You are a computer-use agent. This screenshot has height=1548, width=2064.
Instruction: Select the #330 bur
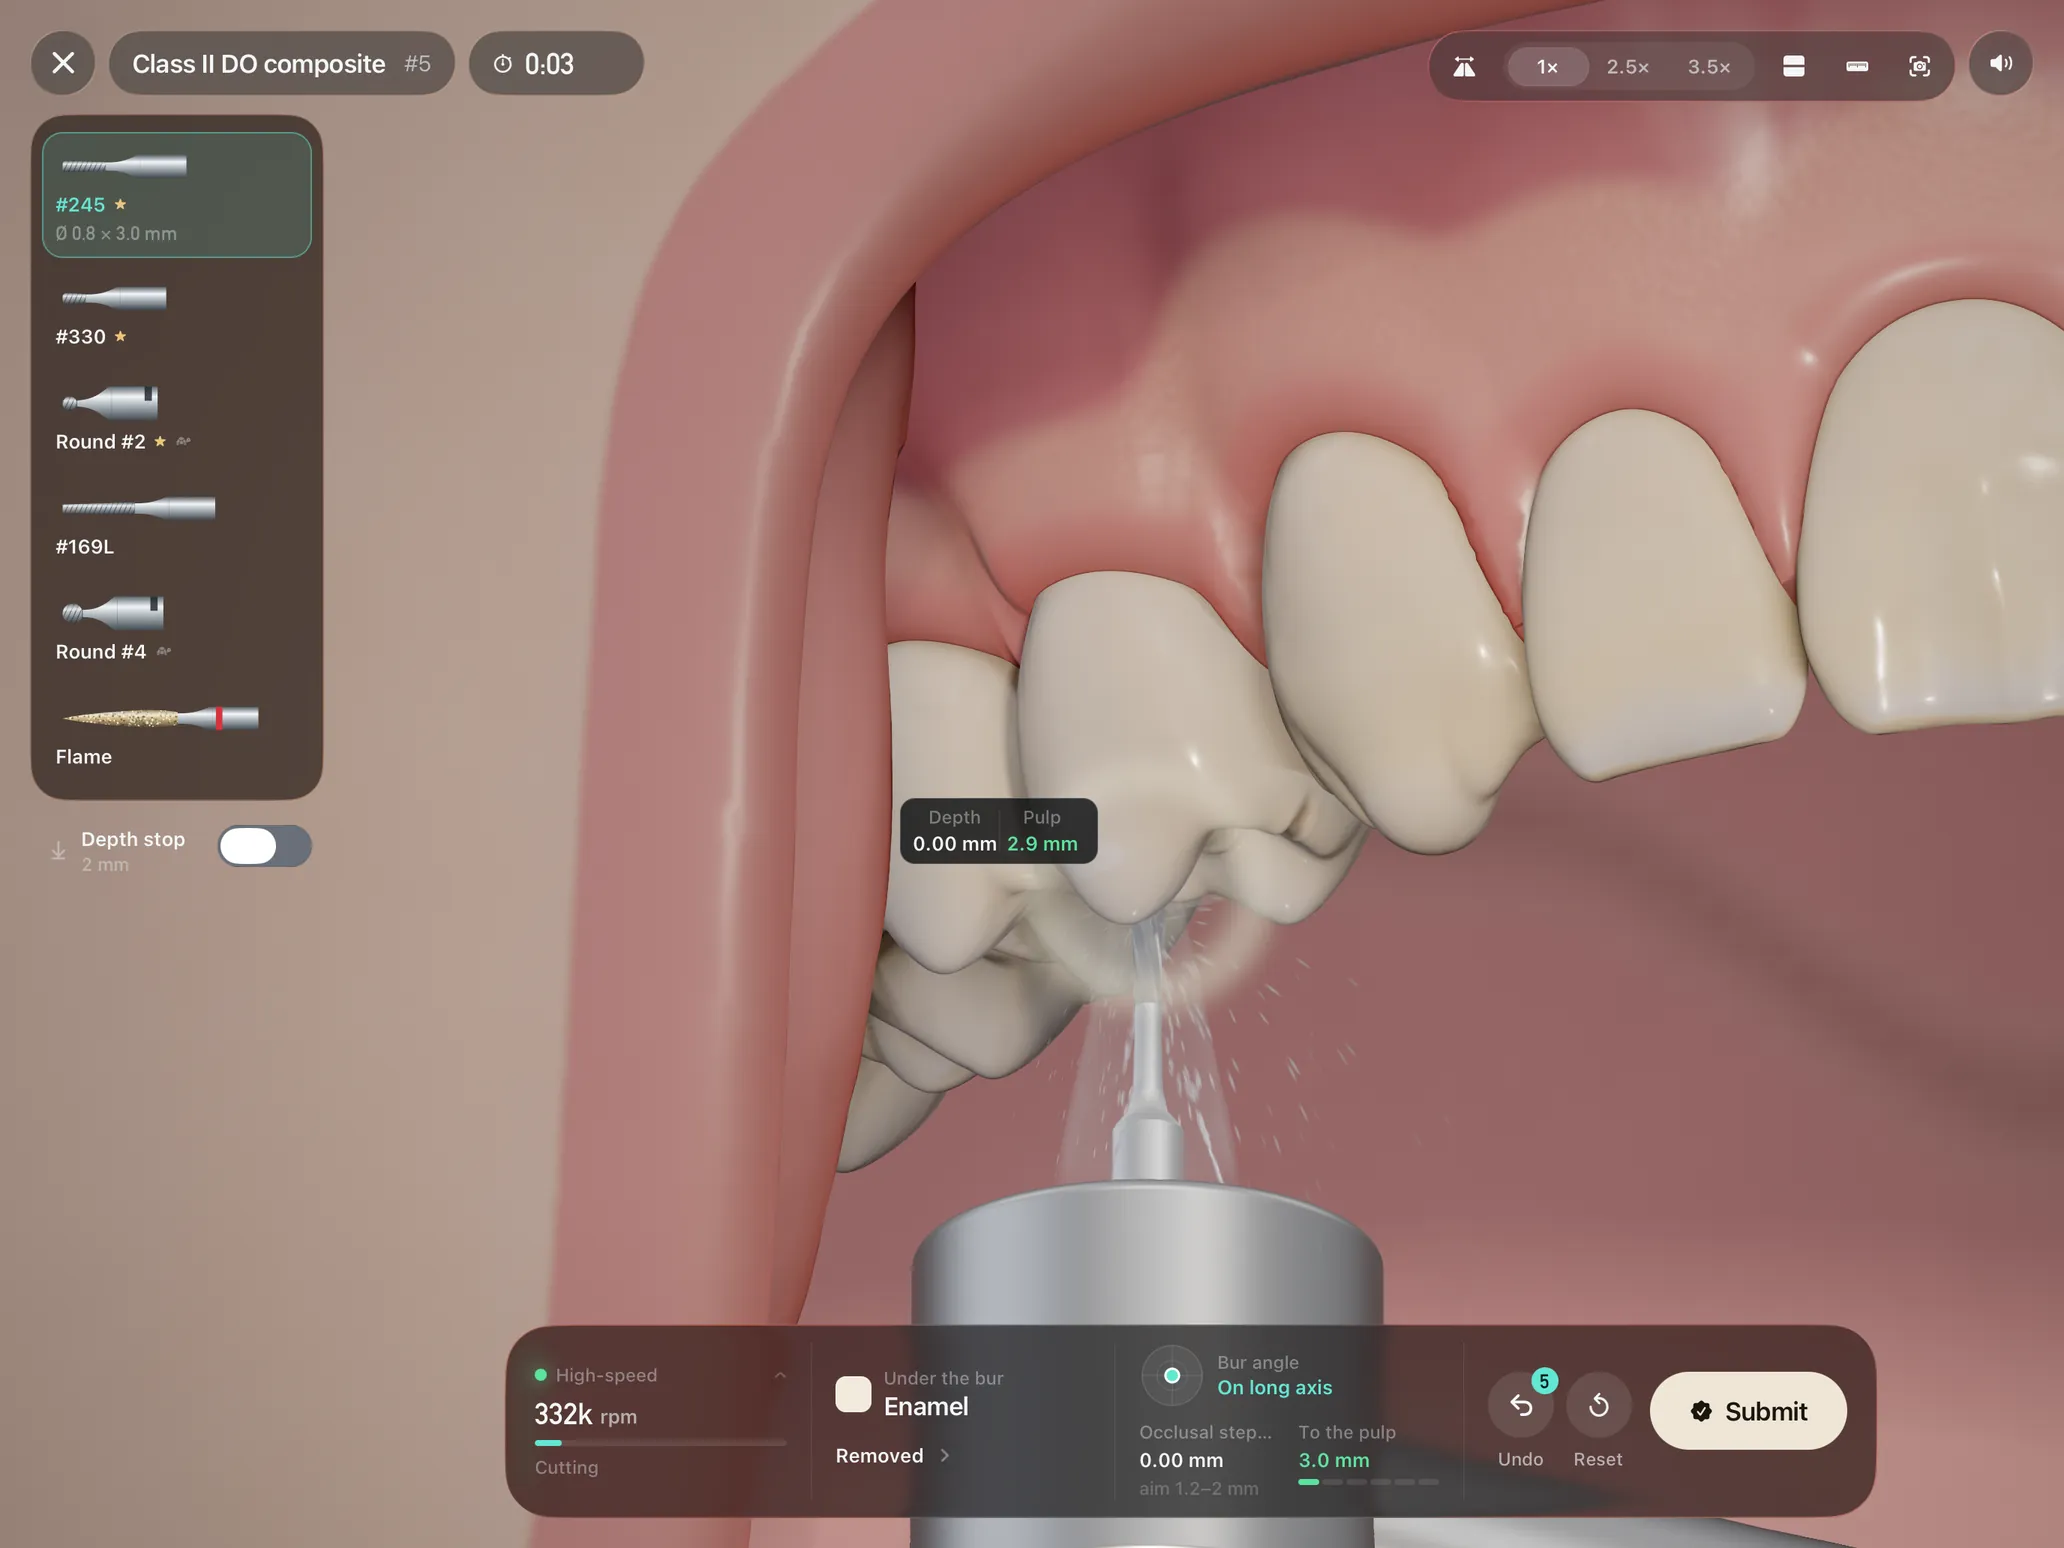point(177,316)
